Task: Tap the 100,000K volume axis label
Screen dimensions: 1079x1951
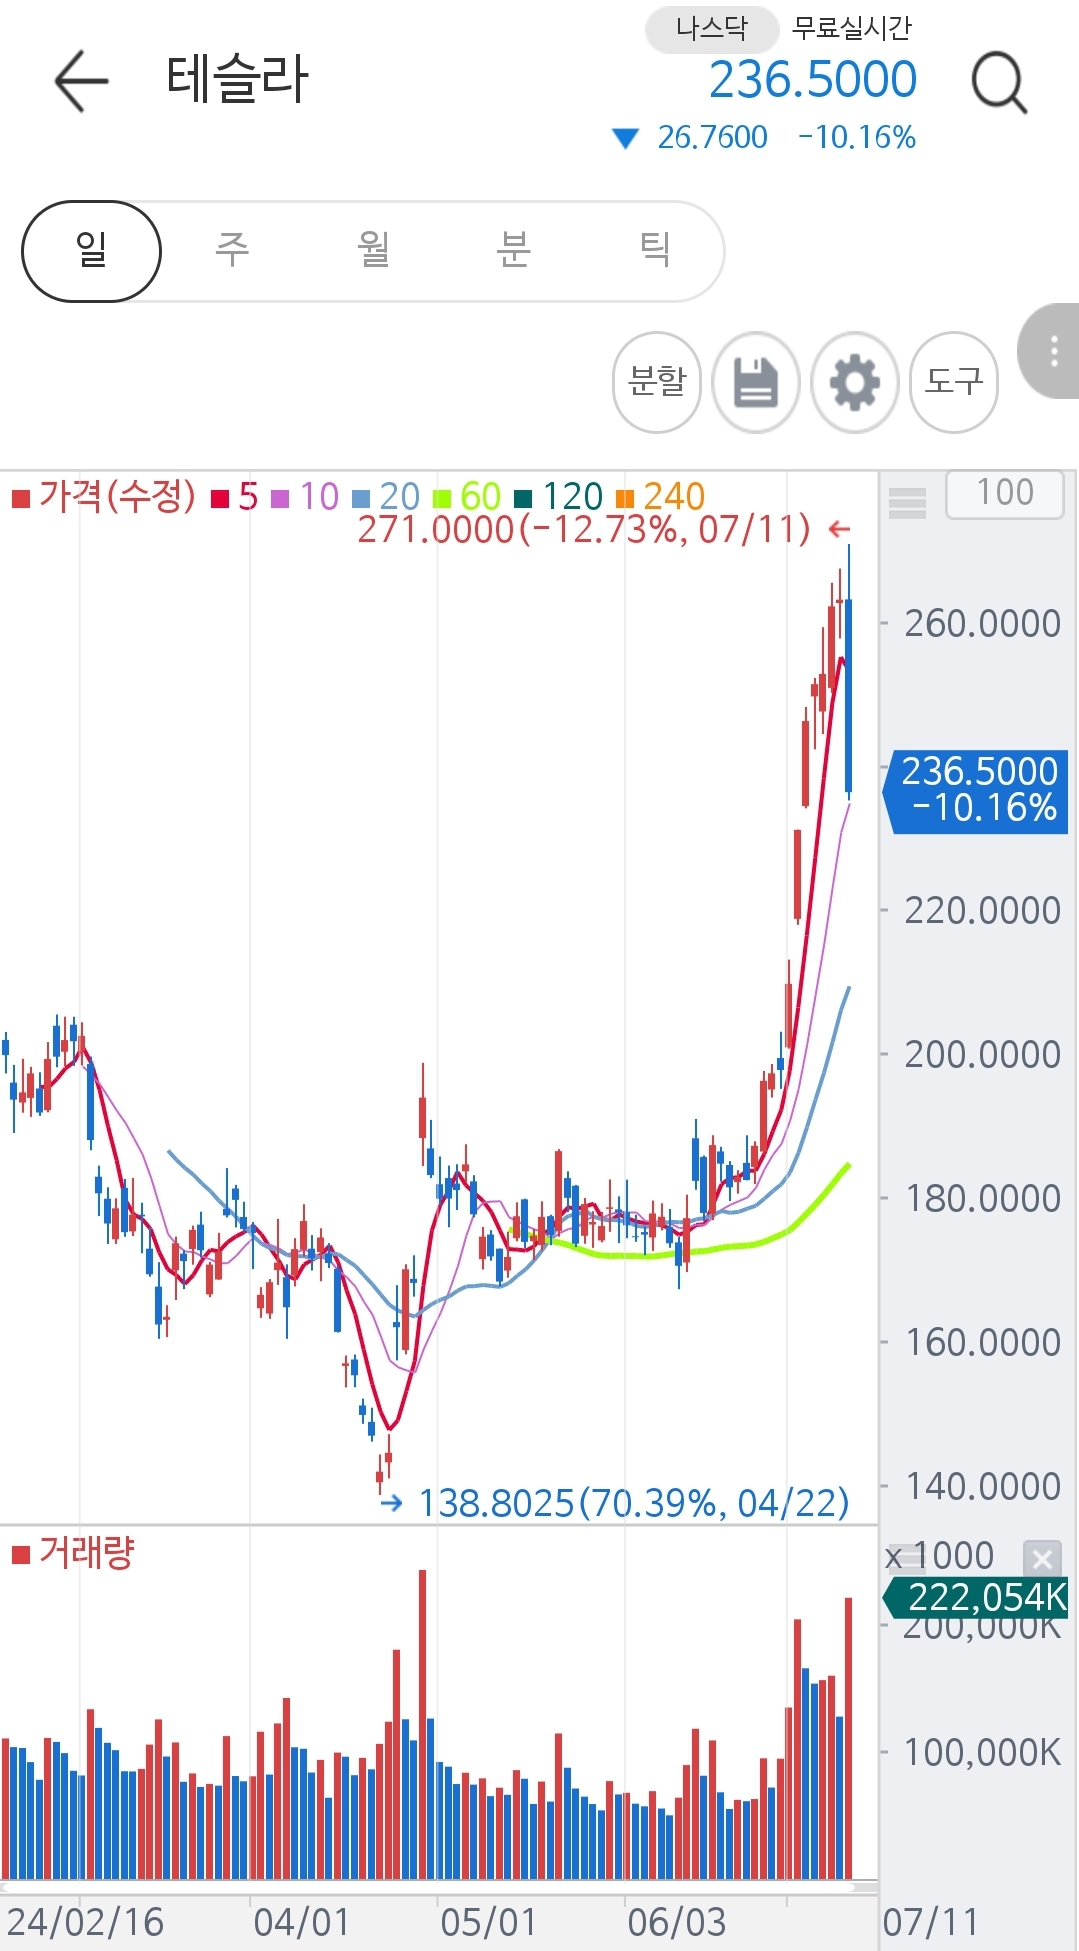Action: [x=982, y=1752]
